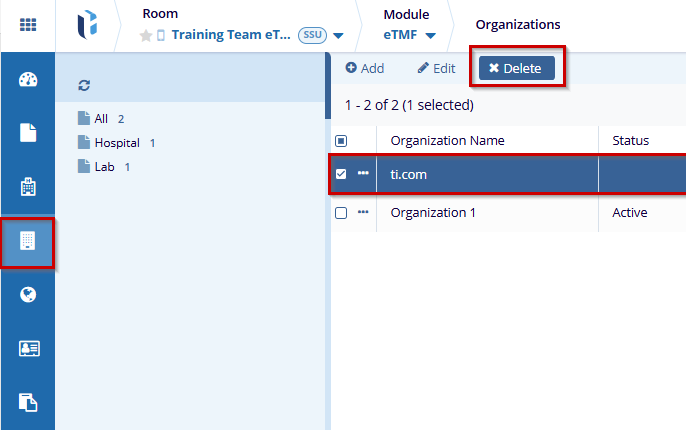Image resolution: width=686 pixels, height=430 pixels.
Task: Open the ti.com row actions ellipsis menu
Action: click(363, 173)
